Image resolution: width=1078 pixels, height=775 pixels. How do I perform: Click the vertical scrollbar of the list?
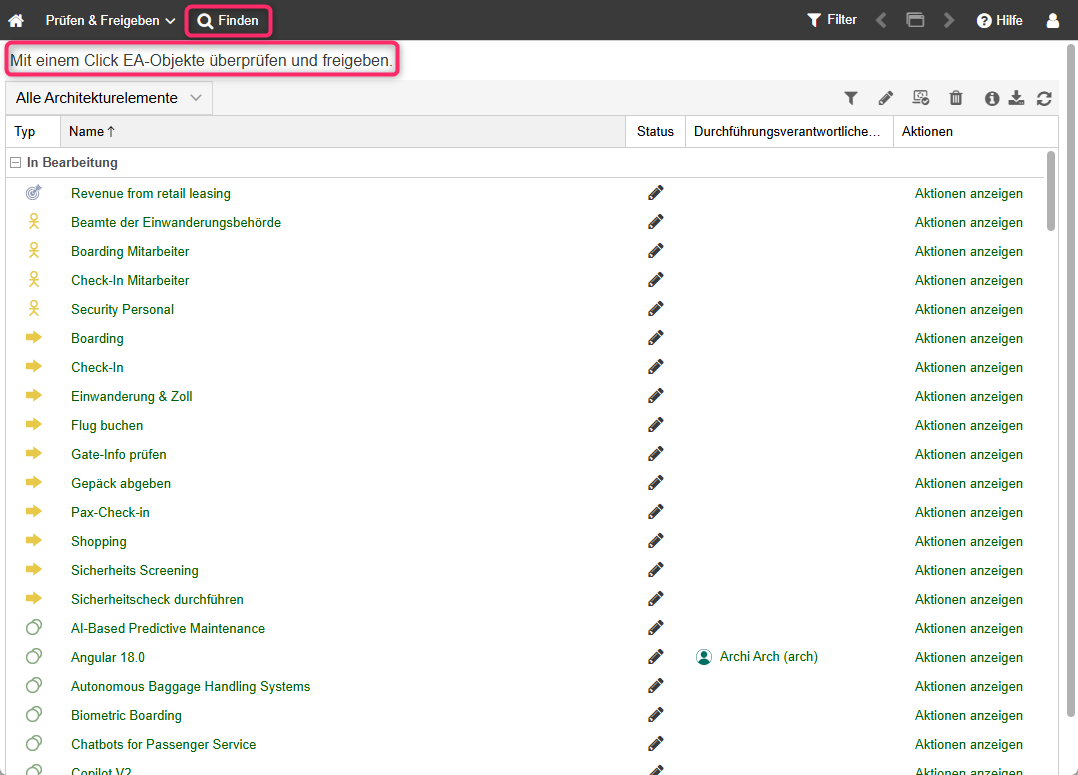tap(1050, 190)
